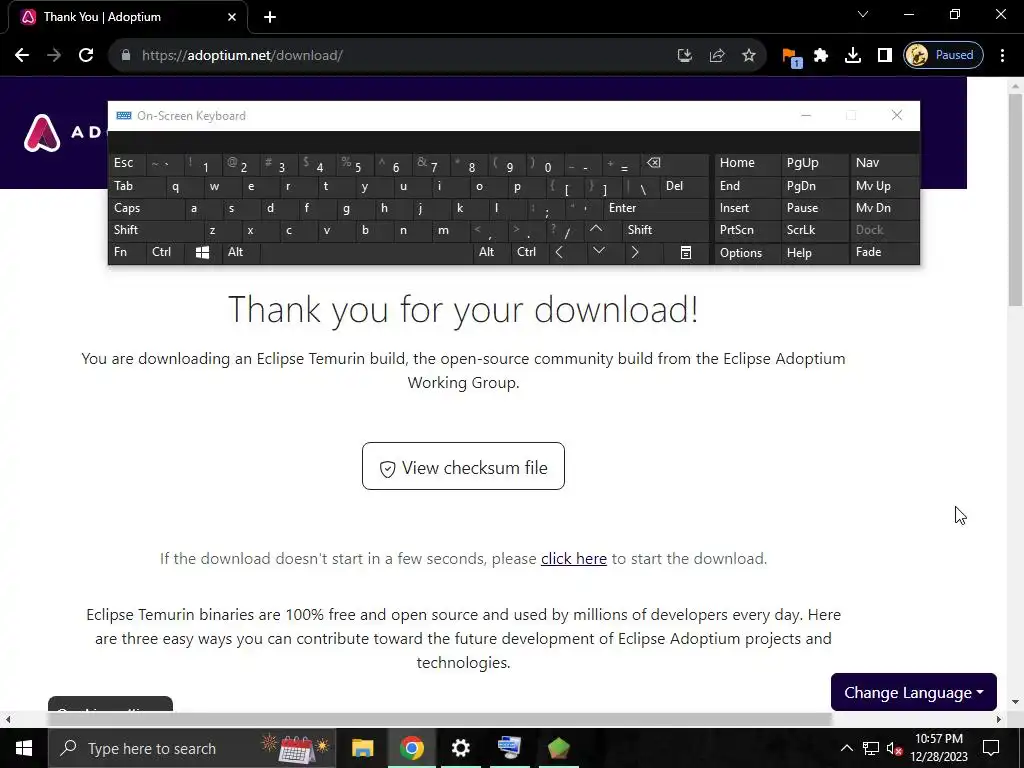Click the View checksum file button
This screenshot has width=1024, height=768.
pyautogui.click(x=463, y=466)
